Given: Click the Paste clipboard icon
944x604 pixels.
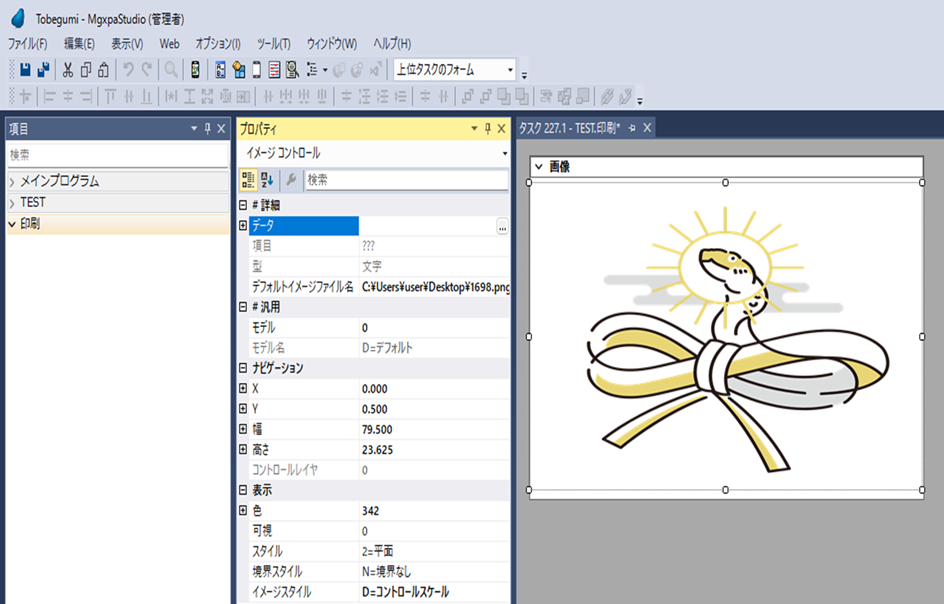Looking at the screenshot, I should pyautogui.click(x=103, y=70).
